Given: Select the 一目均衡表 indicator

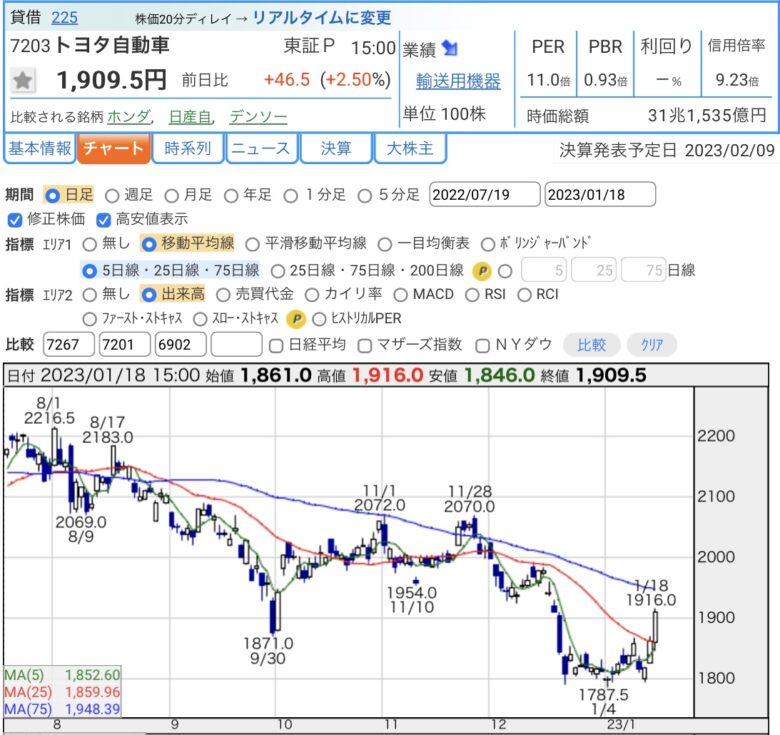Looking at the screenshot, I should 385,244.
